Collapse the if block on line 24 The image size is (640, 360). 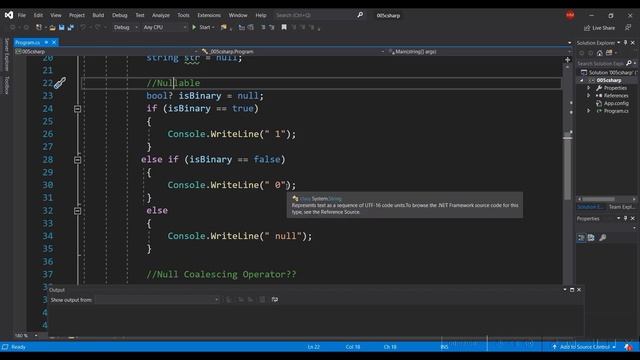point(78,109)
